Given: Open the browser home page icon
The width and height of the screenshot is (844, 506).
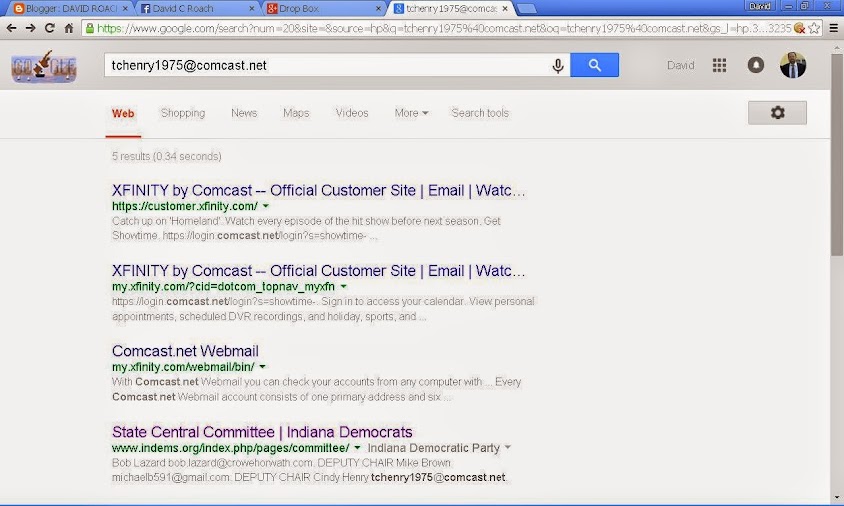Looking at the screenshot, I should [69, 28].
